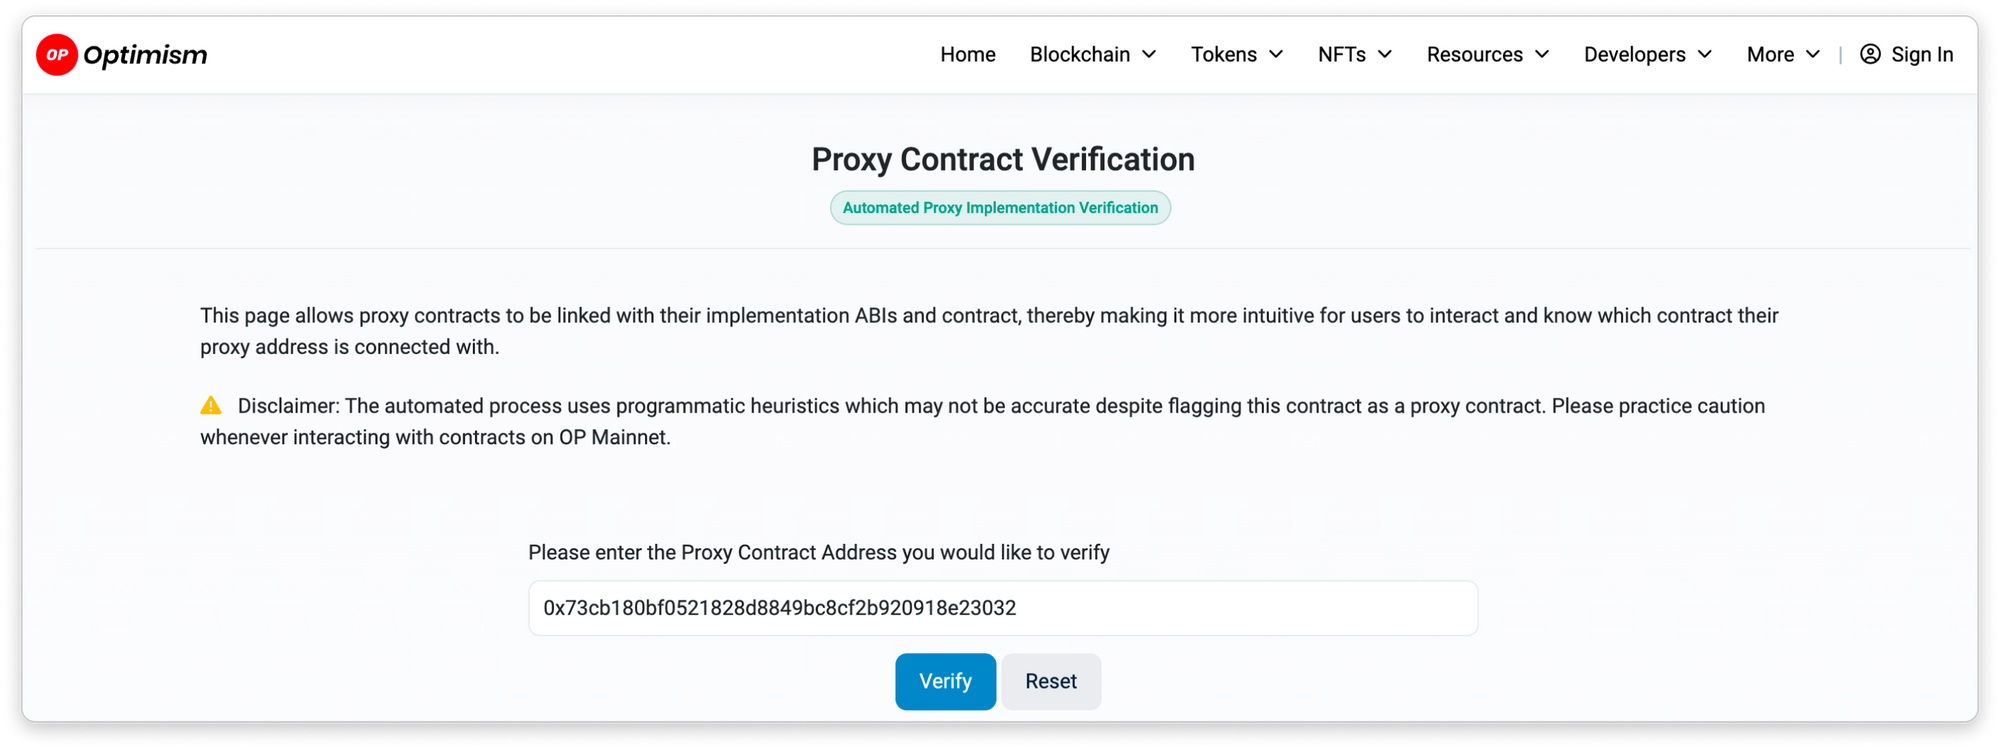Focus the Proxy Contract Address input field
The height and width of the screenshot is (749, 2000).
(1003, 608)
